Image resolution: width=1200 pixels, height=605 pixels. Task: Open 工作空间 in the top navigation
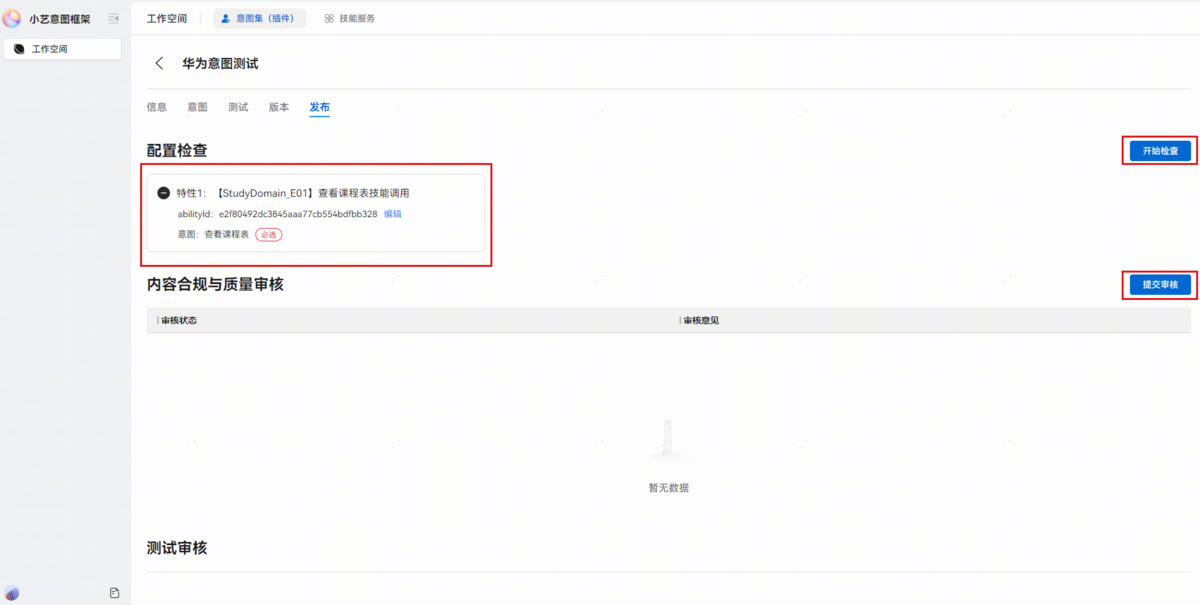click(167, 18)
